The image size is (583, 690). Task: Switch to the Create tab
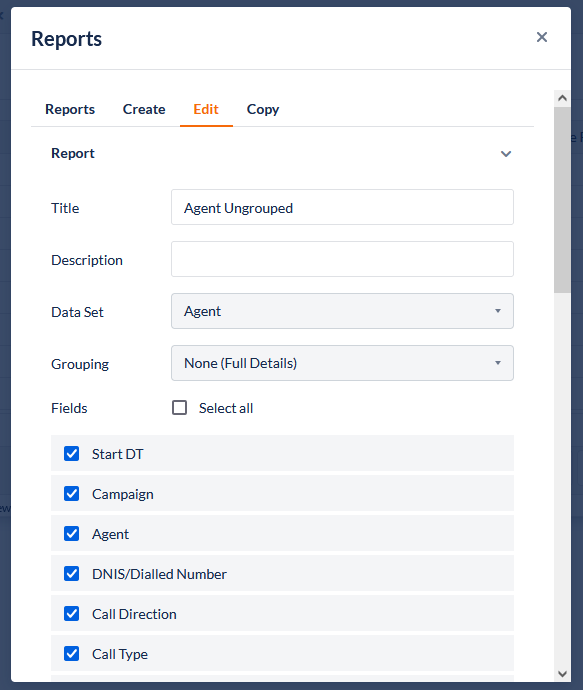(x=144, y=109)
